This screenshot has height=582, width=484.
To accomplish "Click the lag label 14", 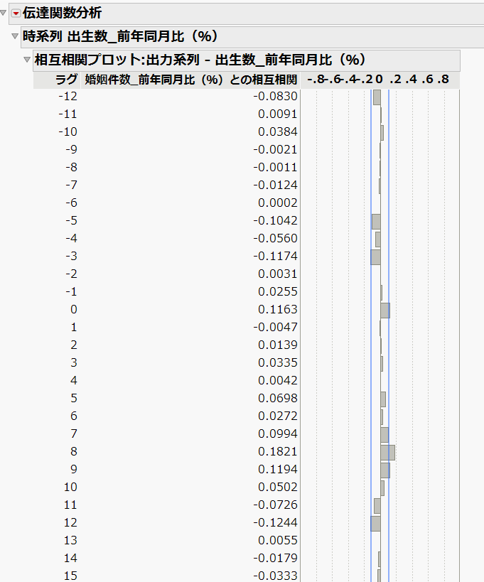I will (x=70, y=558).
